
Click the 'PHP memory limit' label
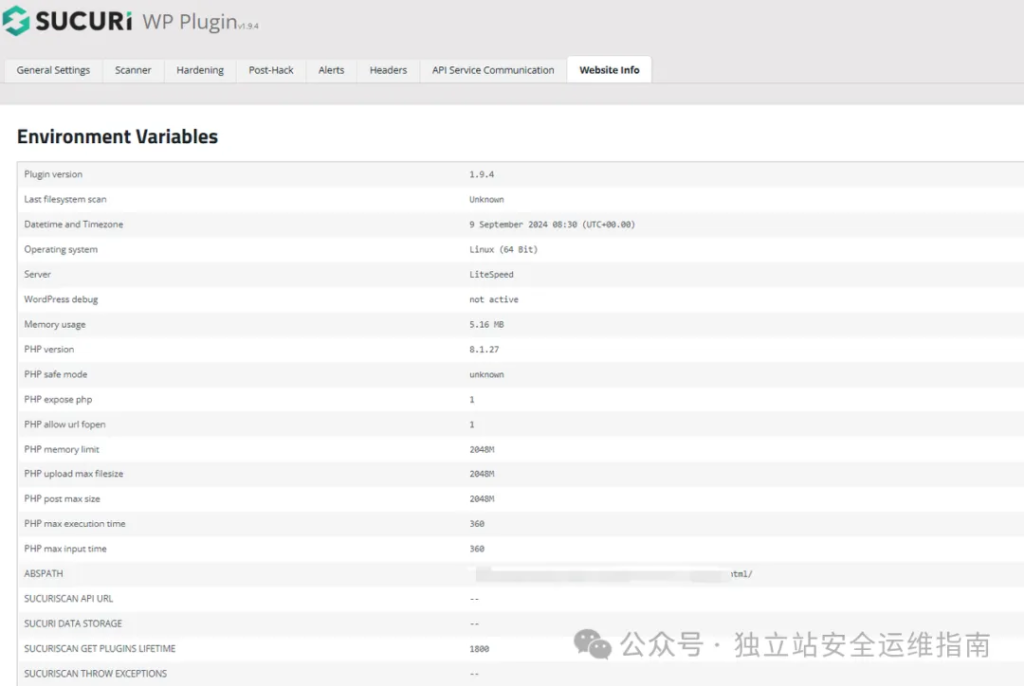click(61, 449)
